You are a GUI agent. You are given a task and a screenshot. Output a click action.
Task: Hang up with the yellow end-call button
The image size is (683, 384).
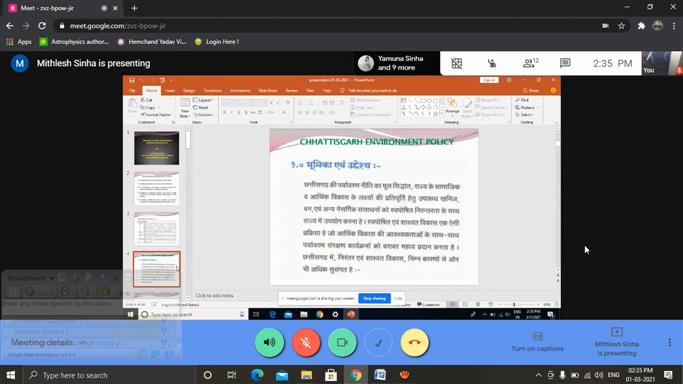(414, 343)
